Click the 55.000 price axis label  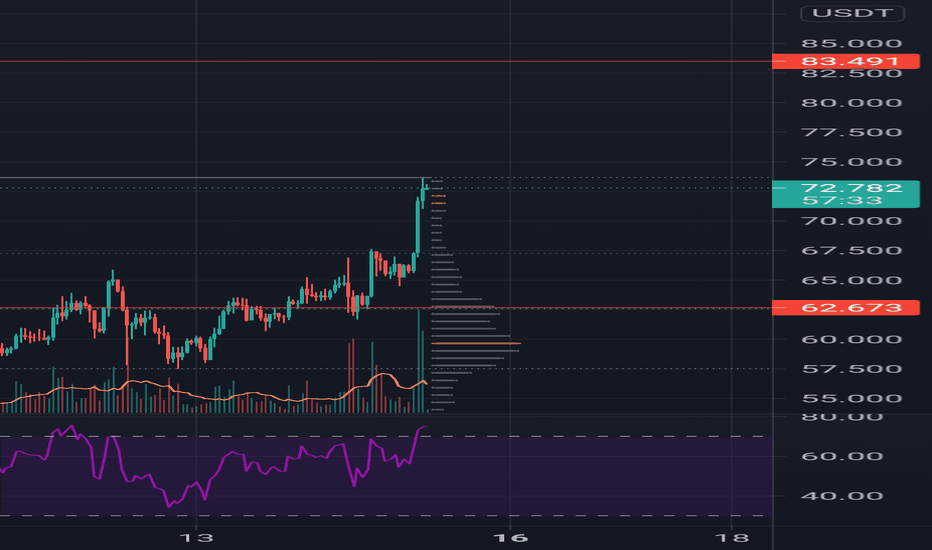tap(851, 398)
